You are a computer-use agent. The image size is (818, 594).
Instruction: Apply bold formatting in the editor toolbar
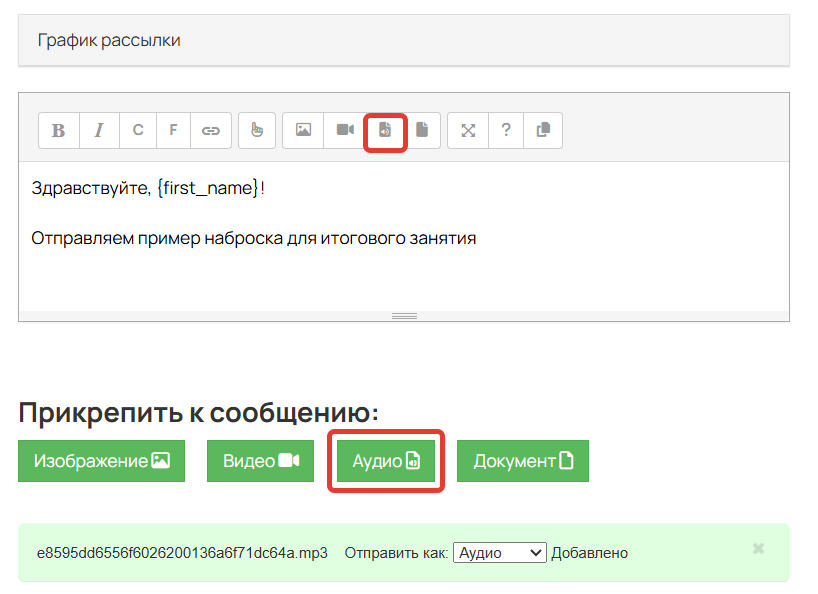pos(58,130)
